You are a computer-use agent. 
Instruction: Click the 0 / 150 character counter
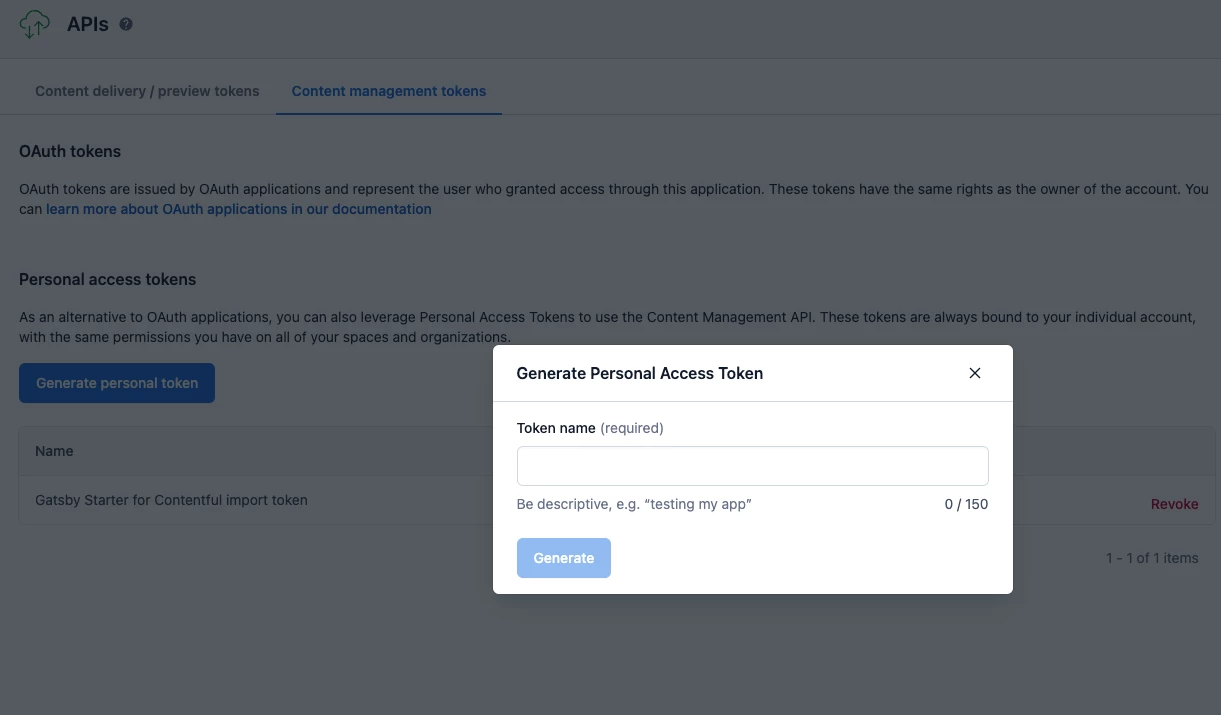pos(966,504)
